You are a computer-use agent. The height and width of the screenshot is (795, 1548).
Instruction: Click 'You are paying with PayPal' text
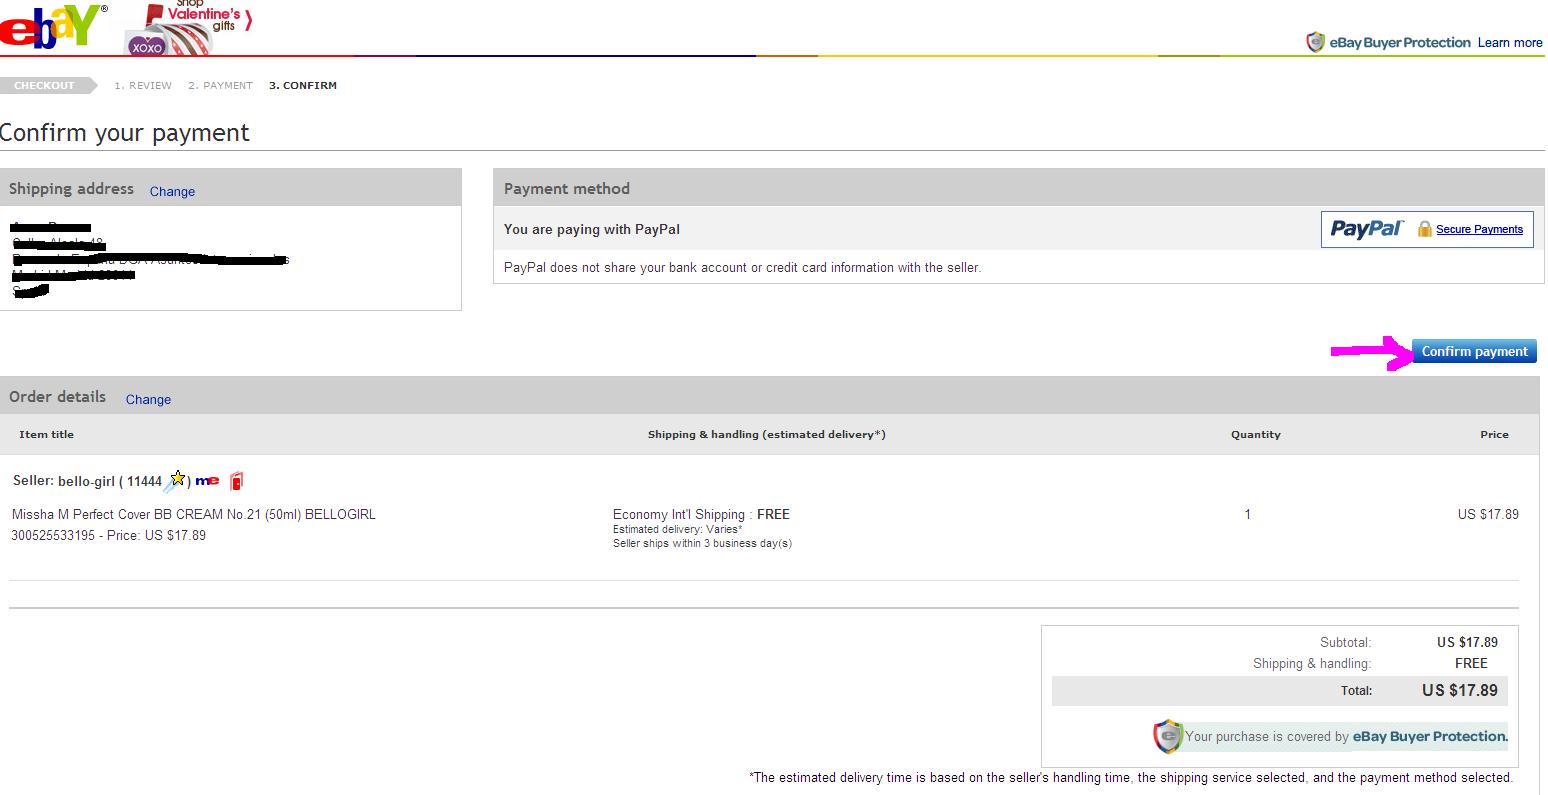[x=592, y=230]
